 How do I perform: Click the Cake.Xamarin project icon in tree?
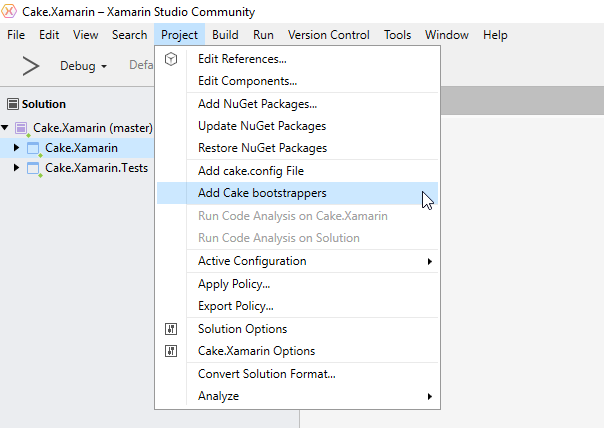[33, 148]
